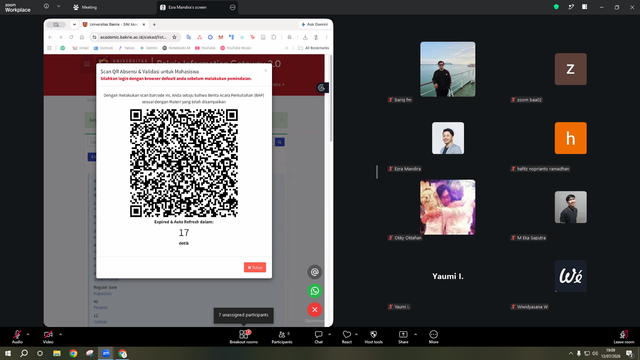Open options icon on Ezra Mandira's screen tab
The width and height of the screenshot is (640, 360).
232,7
